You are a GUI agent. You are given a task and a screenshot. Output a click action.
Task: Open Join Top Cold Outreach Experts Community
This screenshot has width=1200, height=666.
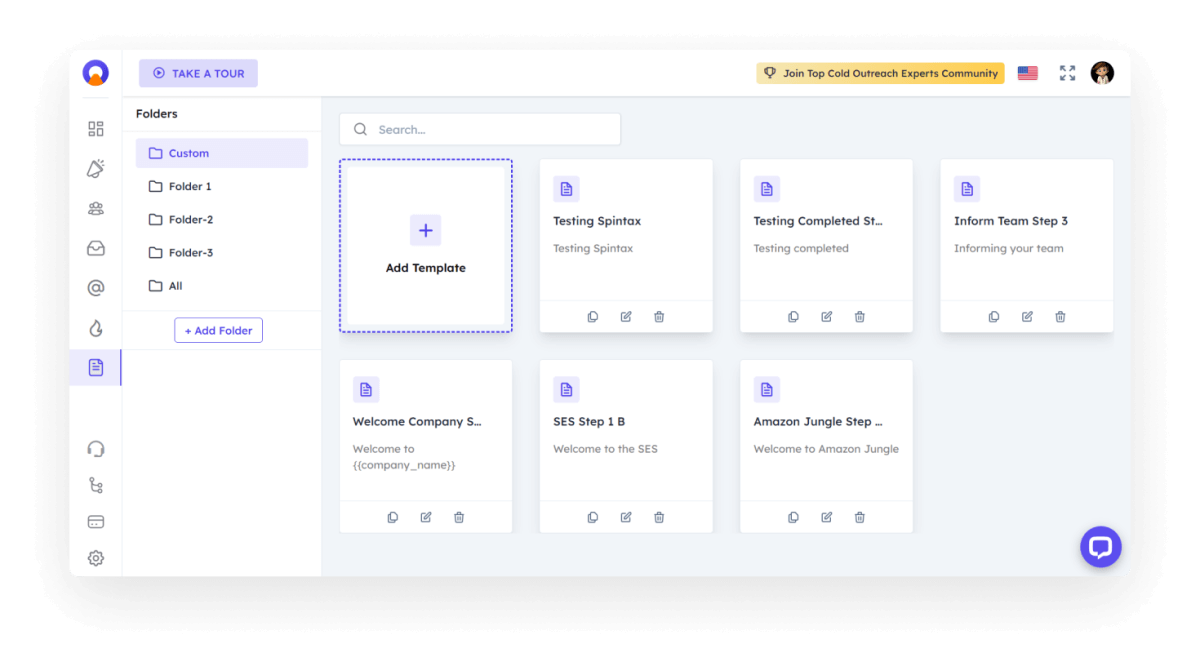click(880, 73)
